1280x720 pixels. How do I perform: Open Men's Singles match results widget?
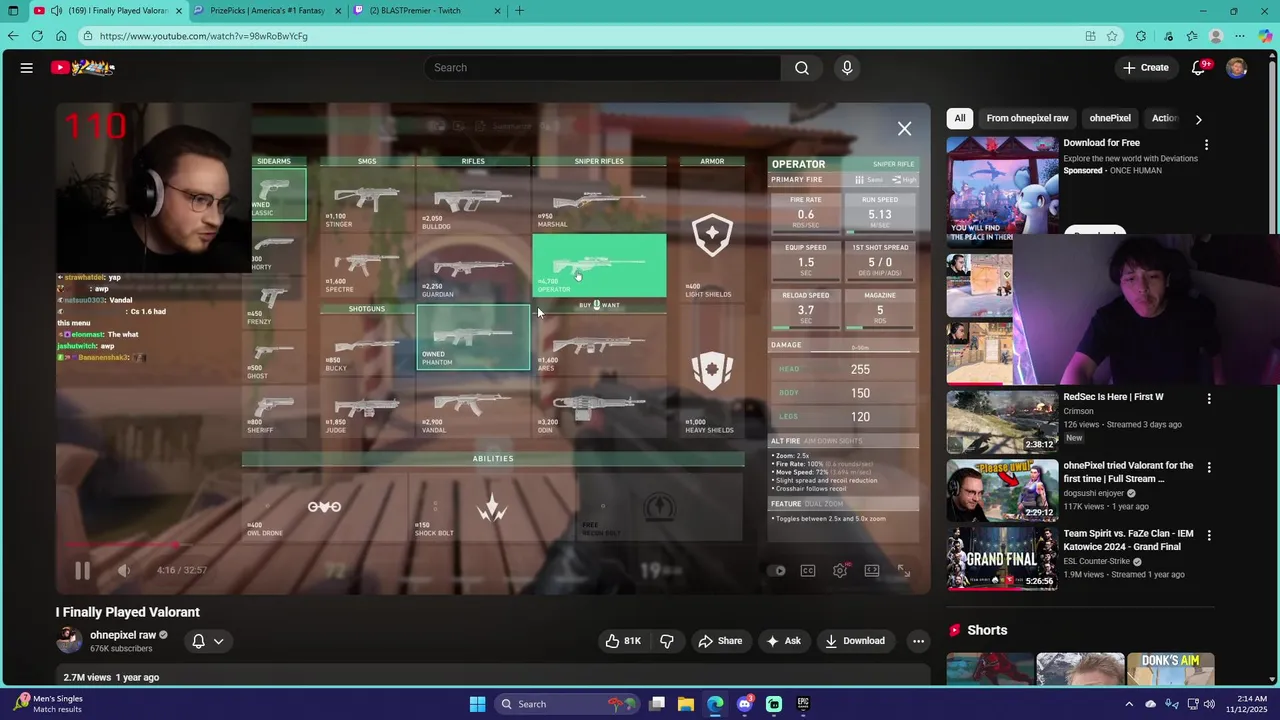pos(48,704)
